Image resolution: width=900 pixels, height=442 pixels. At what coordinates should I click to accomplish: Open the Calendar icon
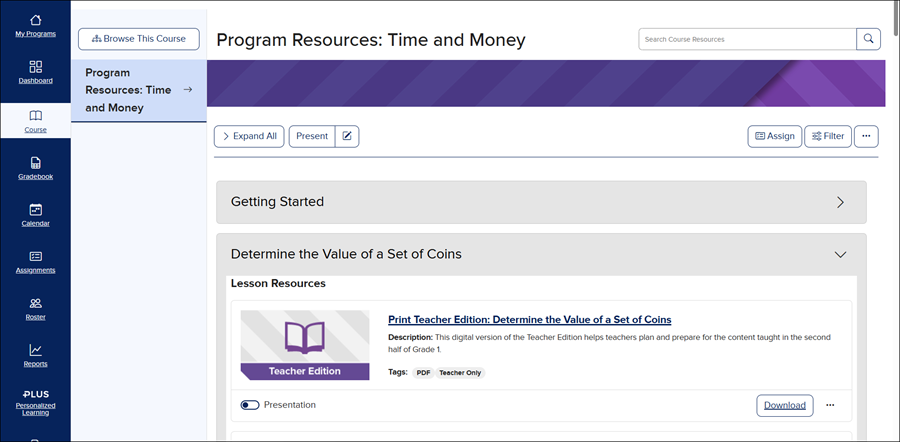pos(35,210)
